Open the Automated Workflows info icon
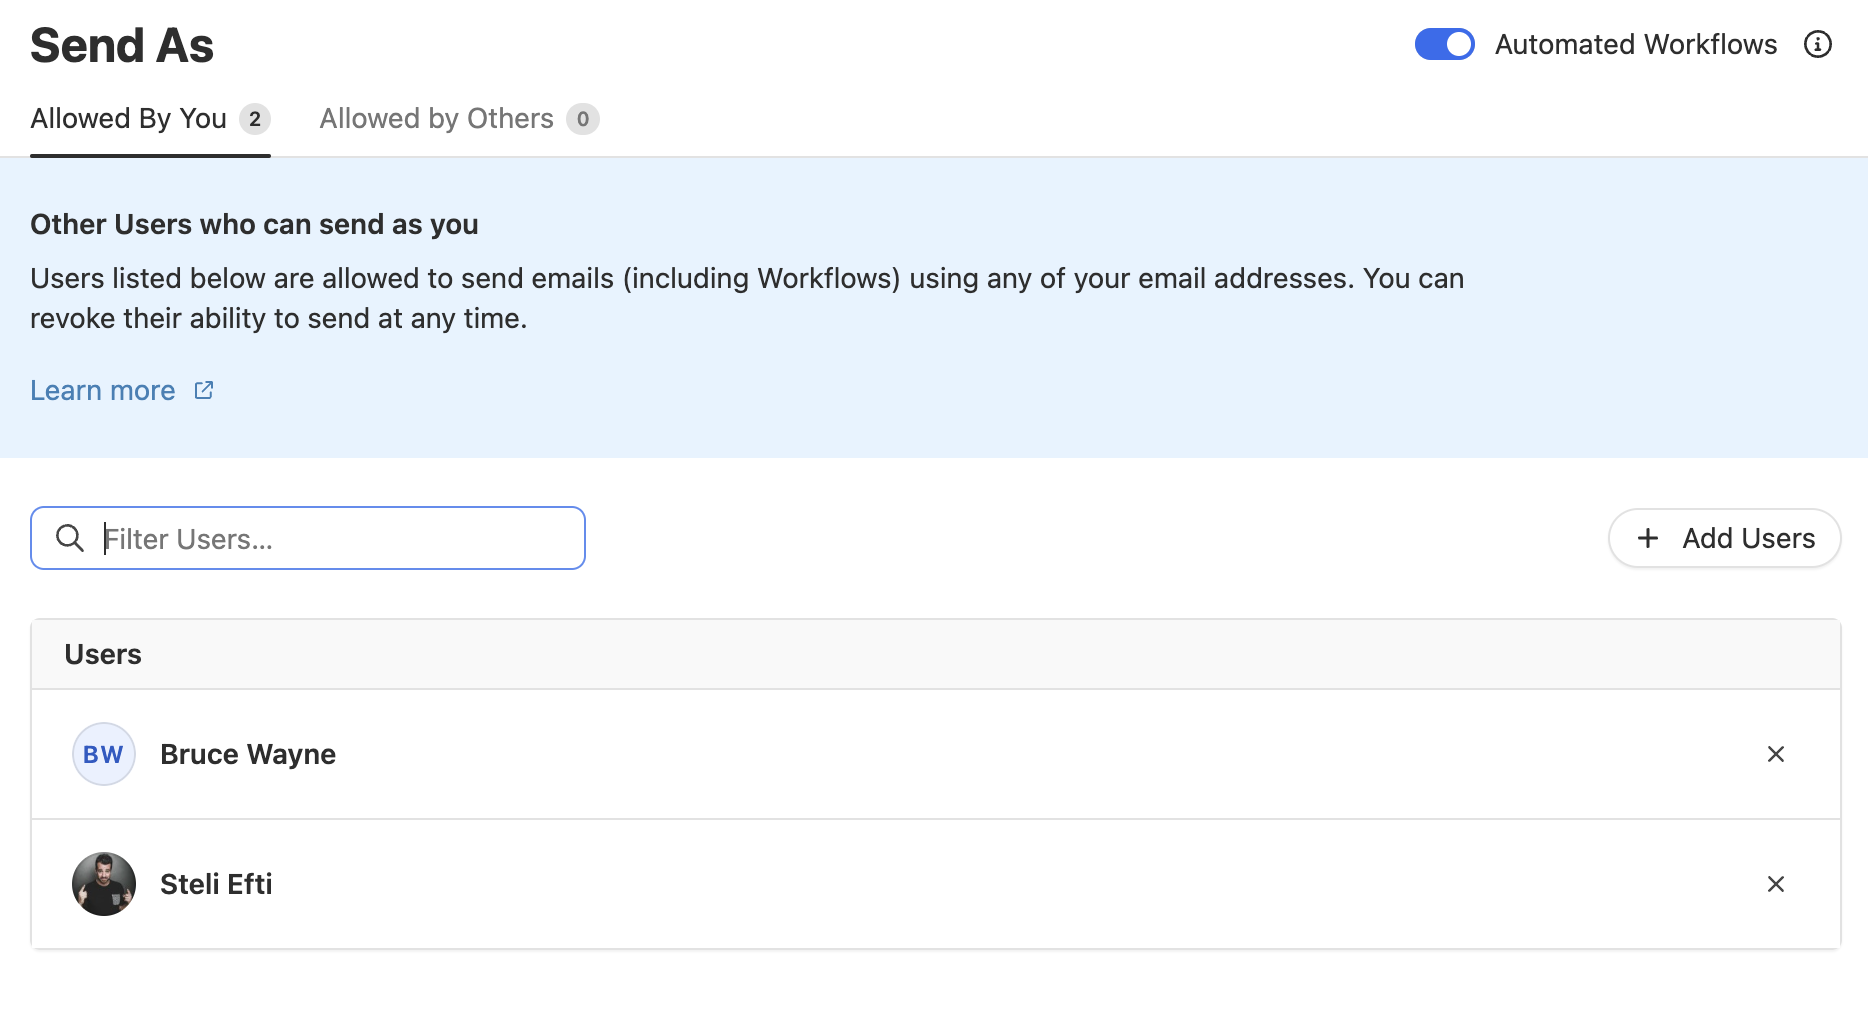Screen dimensions: 1868x1024 click(1817, 45)
